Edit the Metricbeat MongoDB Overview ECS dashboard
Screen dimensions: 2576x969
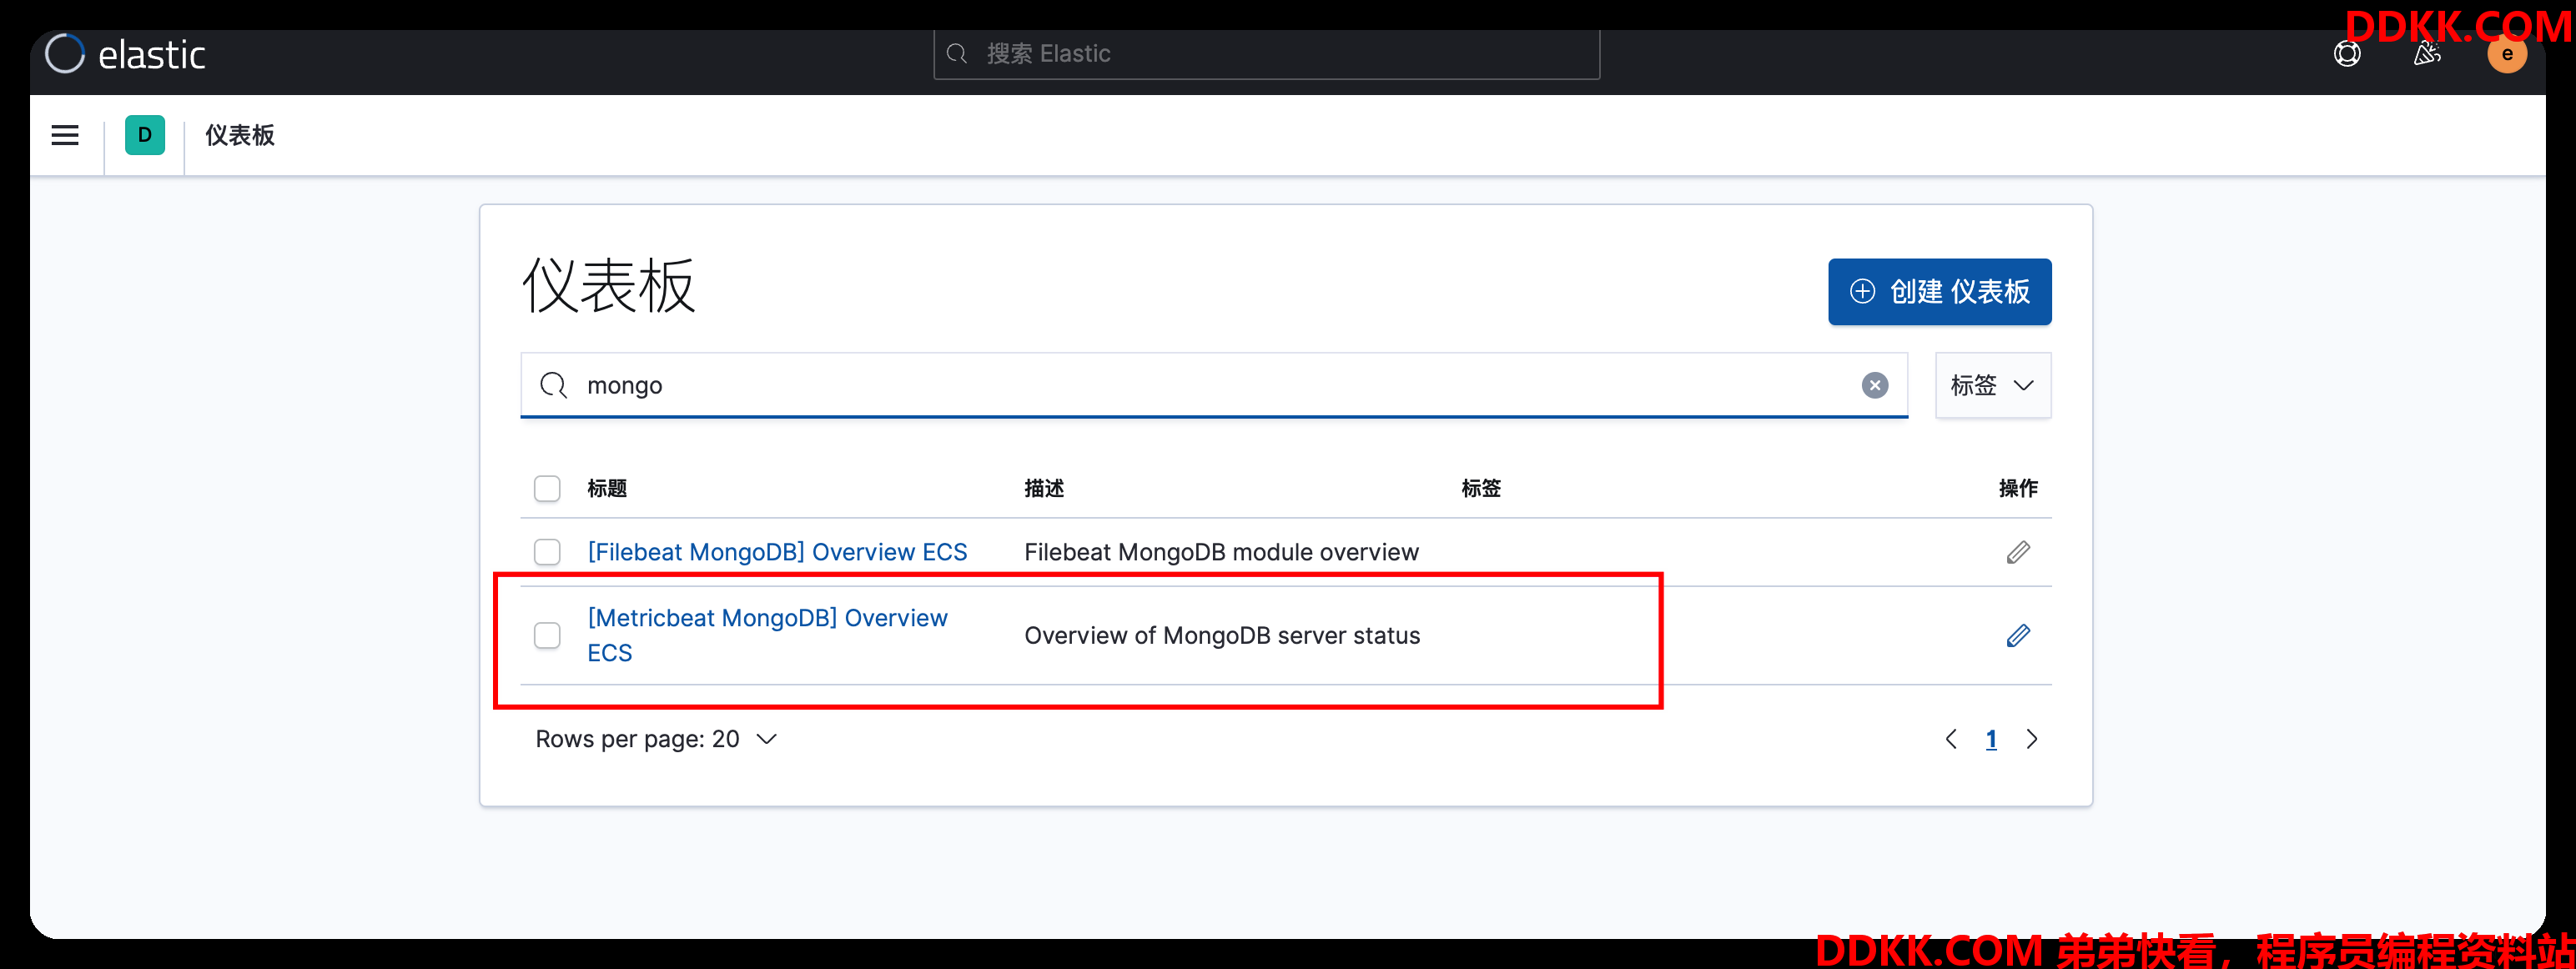[x=2018, y=635]
